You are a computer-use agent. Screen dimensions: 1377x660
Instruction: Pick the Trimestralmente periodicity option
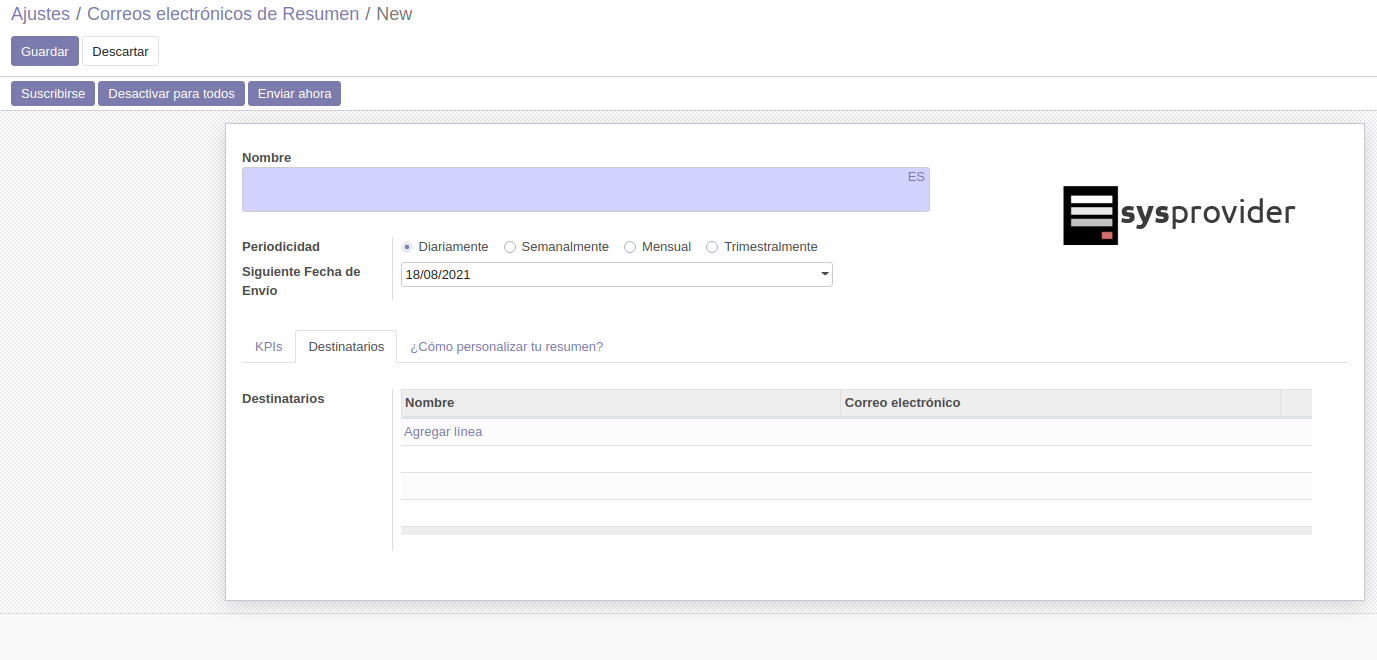[x=712, y=247]
